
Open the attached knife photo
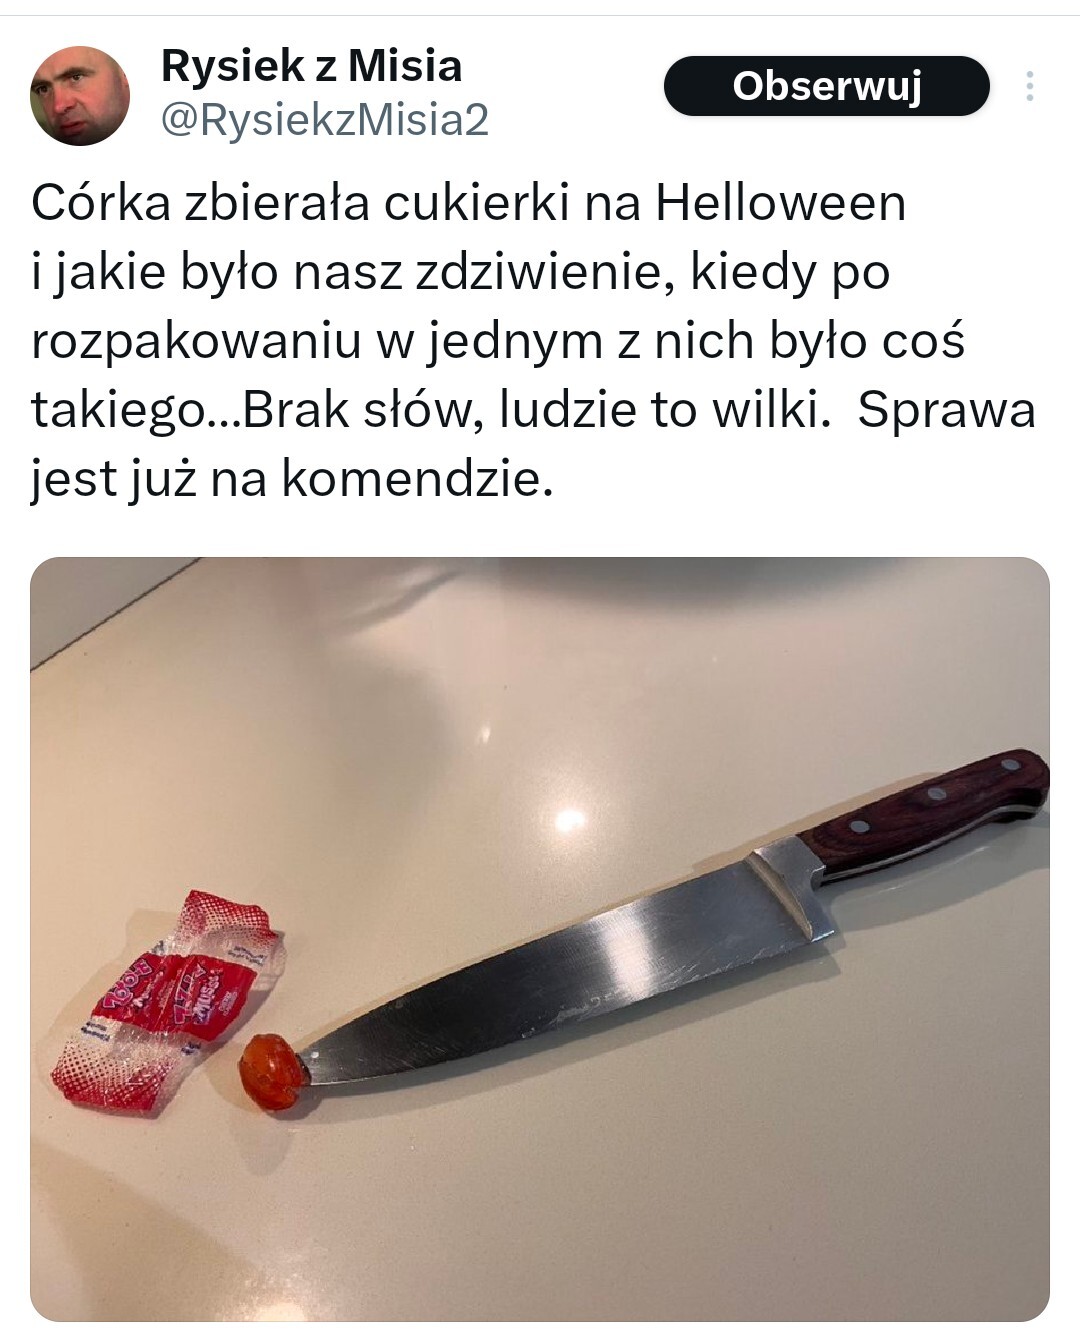coord(540,939)
